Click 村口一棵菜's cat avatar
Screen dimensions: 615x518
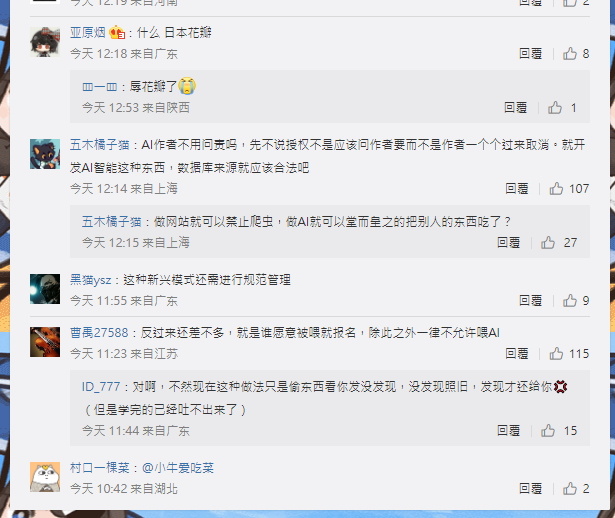point(45,477)
